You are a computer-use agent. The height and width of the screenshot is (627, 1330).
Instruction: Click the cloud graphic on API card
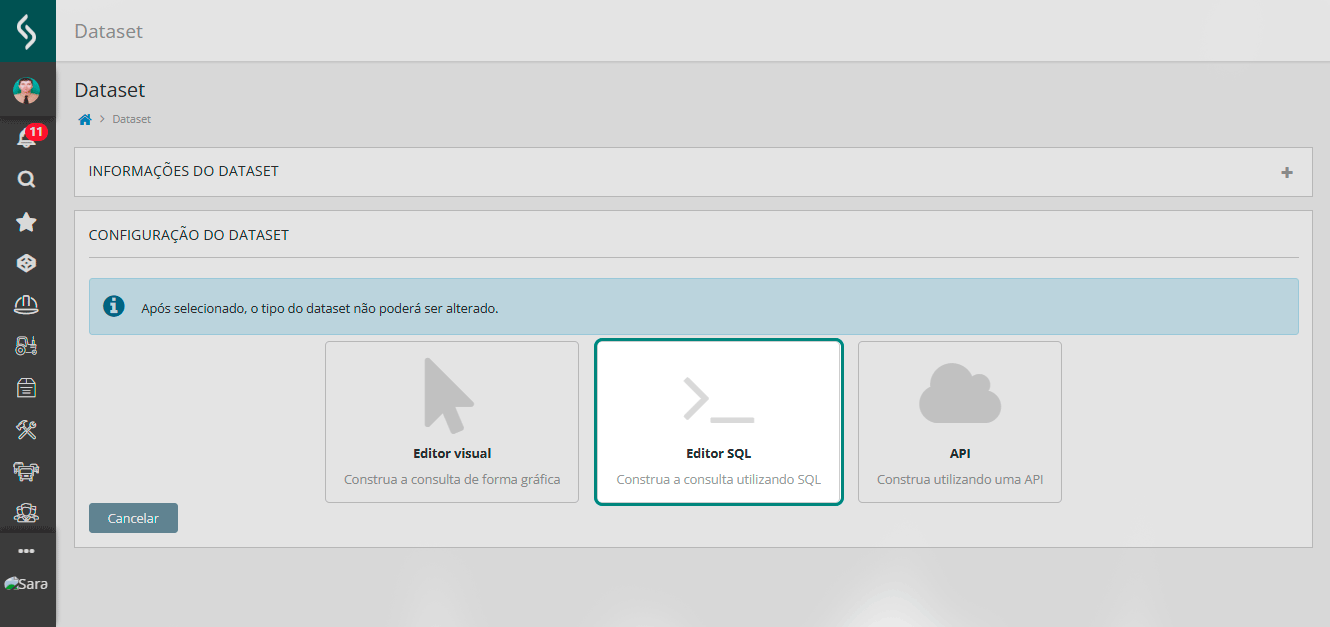(x=960, y=393)
